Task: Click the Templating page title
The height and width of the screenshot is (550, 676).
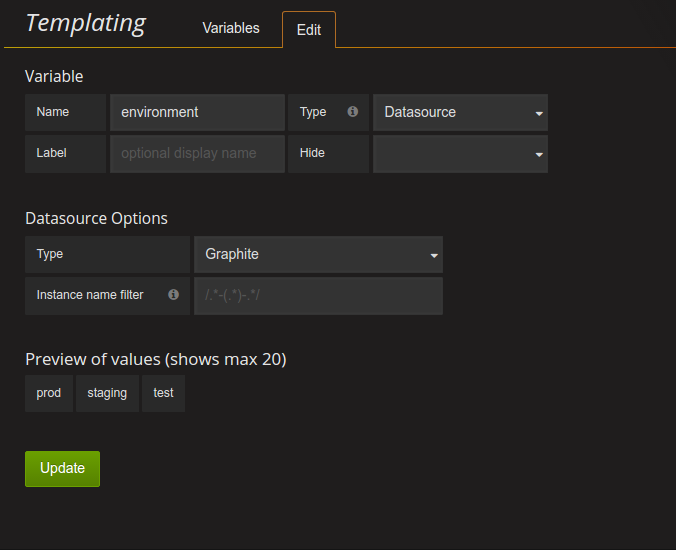Action: point(86,23)
